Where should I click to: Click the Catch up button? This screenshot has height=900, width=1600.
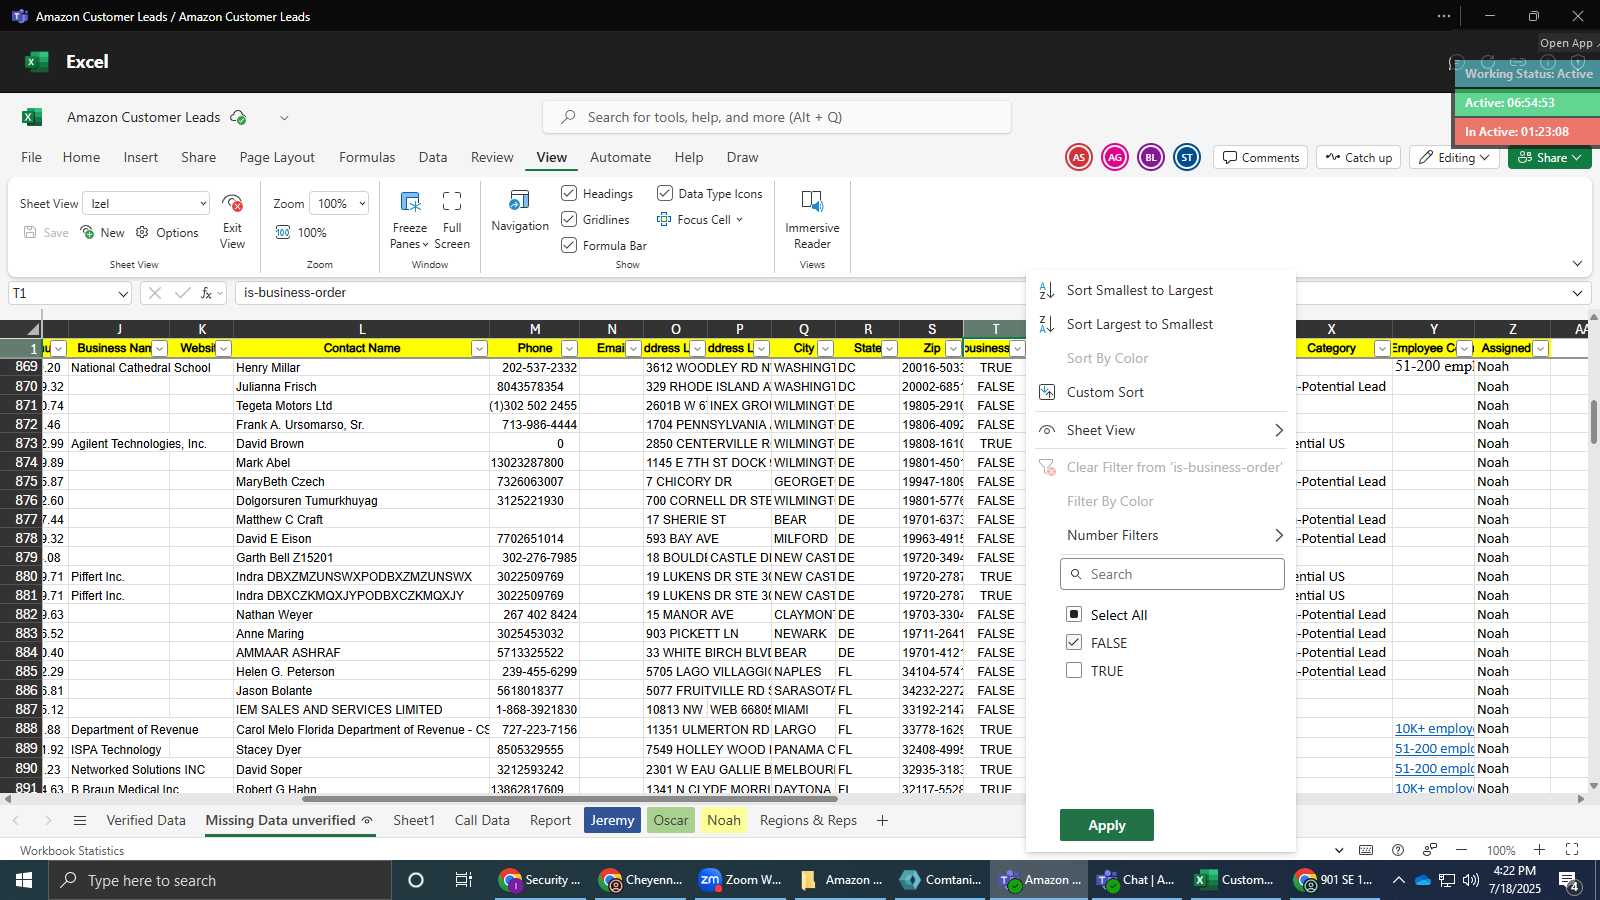1358,157
